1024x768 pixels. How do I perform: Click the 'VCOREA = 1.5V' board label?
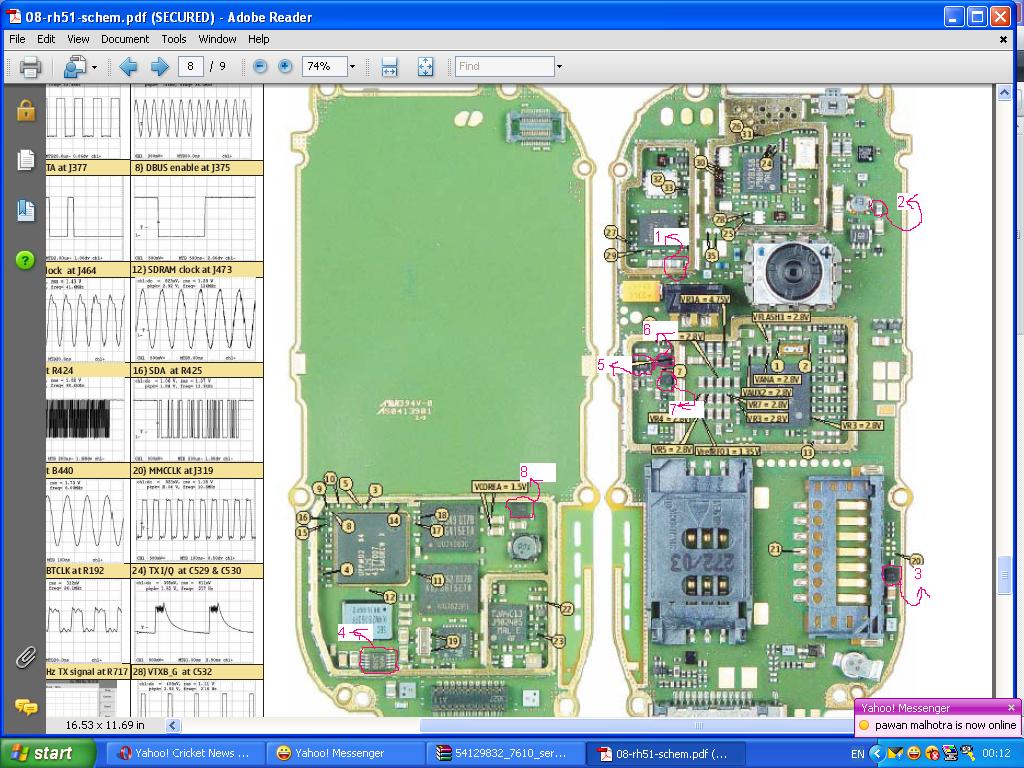[500, 487]
